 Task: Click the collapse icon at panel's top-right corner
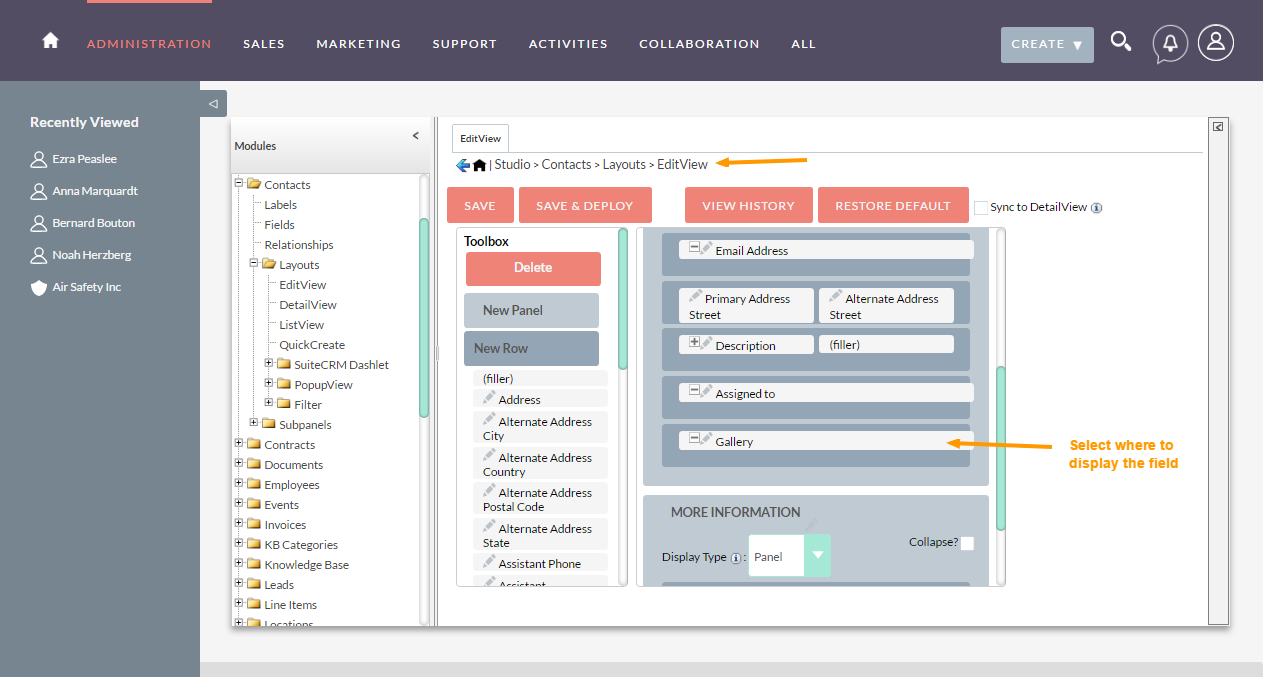(x=1218, y=127)
